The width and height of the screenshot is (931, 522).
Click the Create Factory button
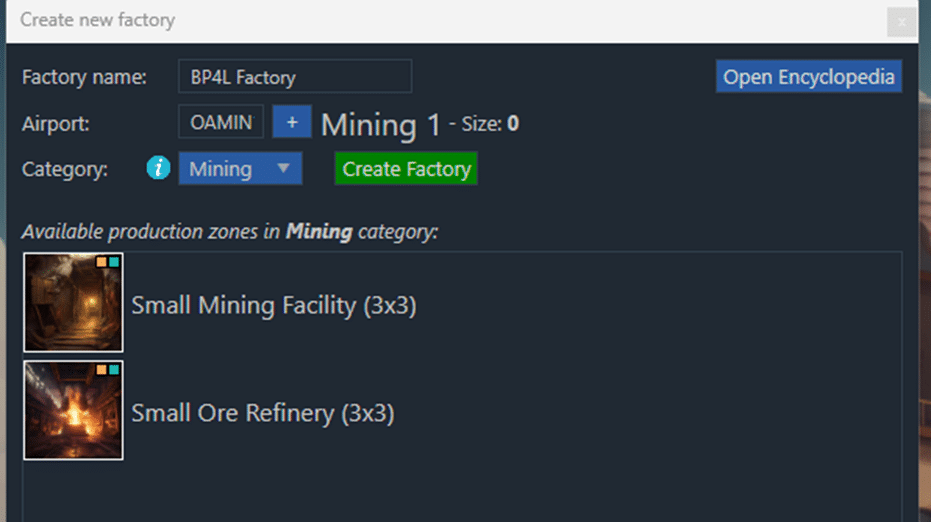click(x=406, y=169)
